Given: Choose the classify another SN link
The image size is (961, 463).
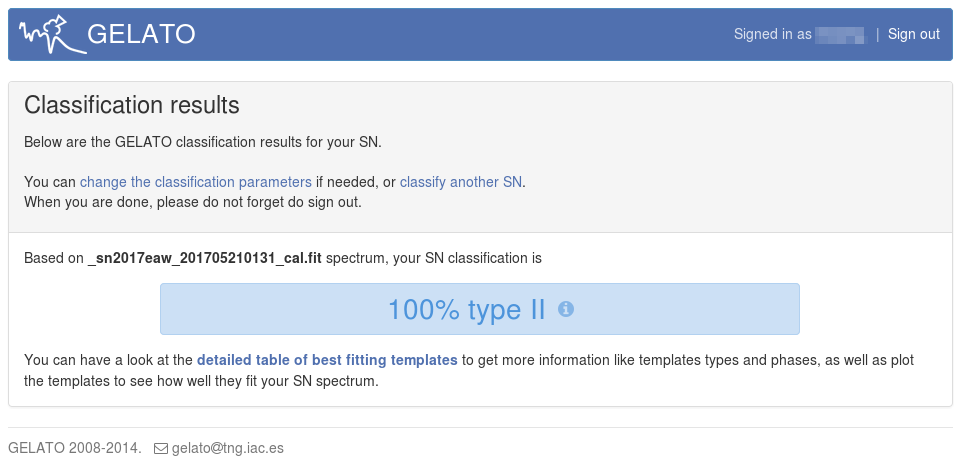Looking at the screenshot, I should click(461, 182).
